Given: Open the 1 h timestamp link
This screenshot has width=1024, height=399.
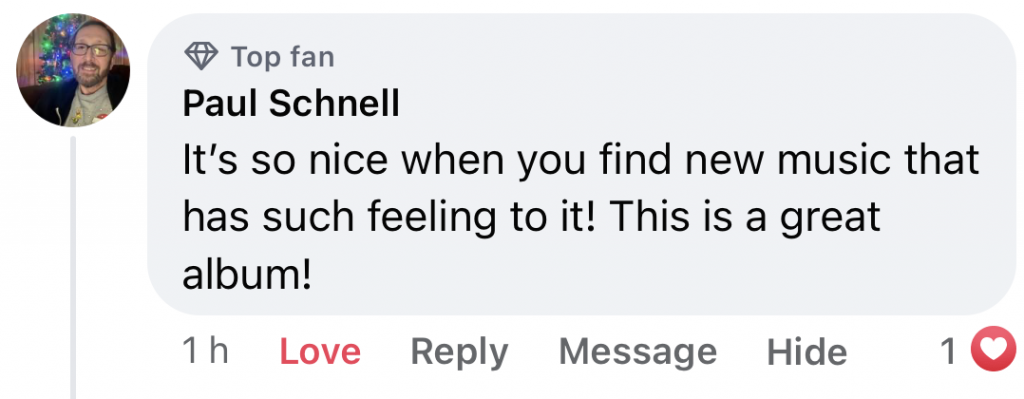Looking at the screenshot, I should [205, 351].
